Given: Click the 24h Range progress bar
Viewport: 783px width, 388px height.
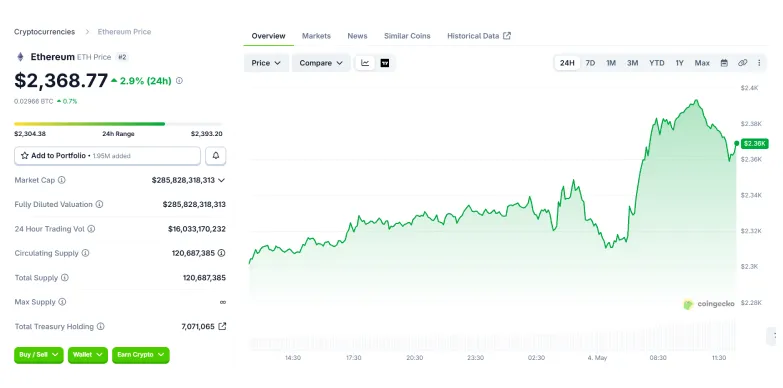Looking at the screenshot, I should pos(118,124).
